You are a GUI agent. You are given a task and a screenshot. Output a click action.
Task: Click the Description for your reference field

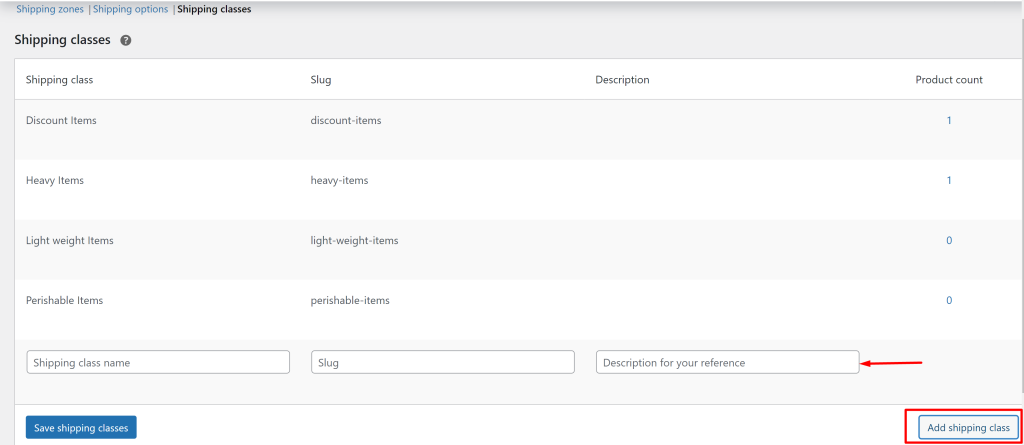click(728, 362)
